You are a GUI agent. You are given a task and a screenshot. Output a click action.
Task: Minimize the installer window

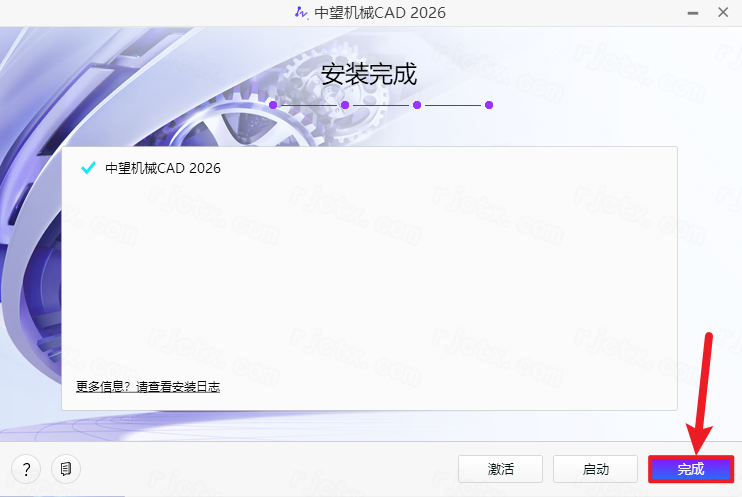[693, 13]
